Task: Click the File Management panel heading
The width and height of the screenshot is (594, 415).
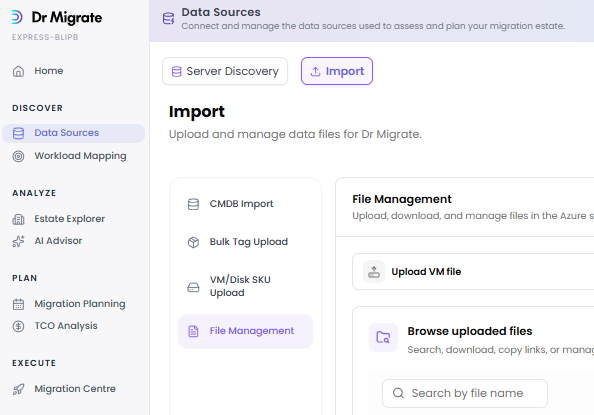Action: click(402, 199)
